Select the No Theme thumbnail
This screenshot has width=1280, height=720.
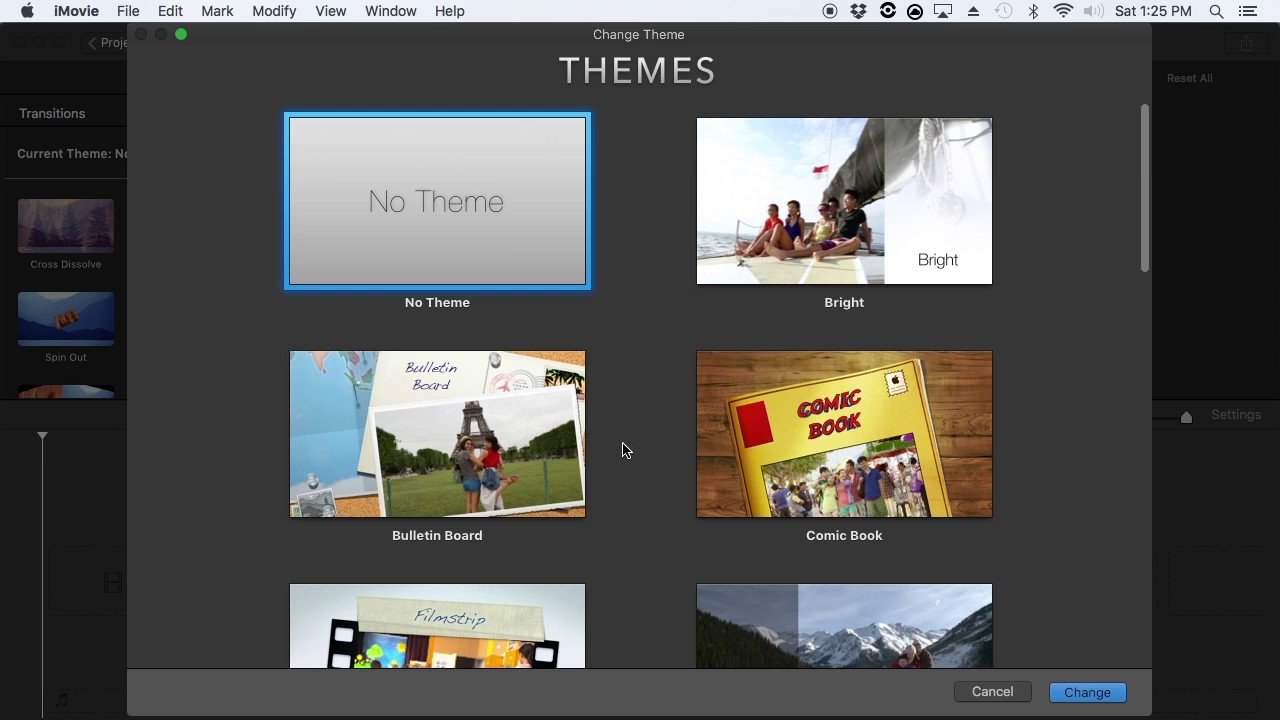(x=437, y=201)
